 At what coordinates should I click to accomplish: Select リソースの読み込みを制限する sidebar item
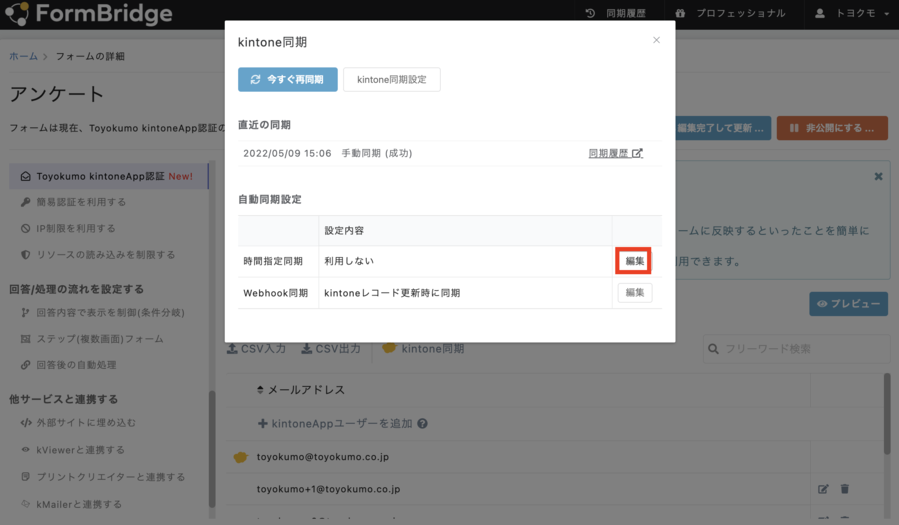(97, 255)
